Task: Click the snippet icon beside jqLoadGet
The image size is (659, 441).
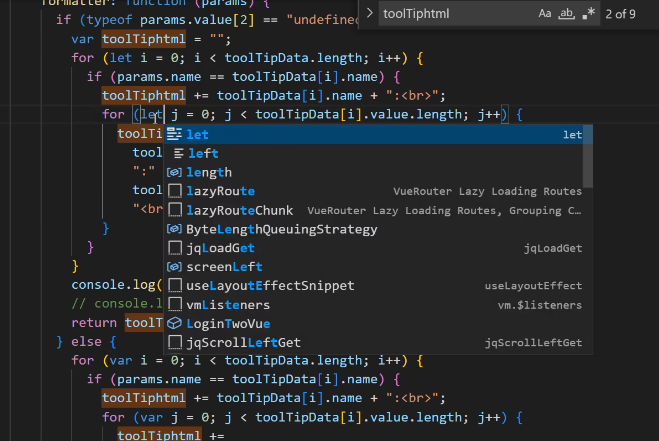Action: [175, 248]
